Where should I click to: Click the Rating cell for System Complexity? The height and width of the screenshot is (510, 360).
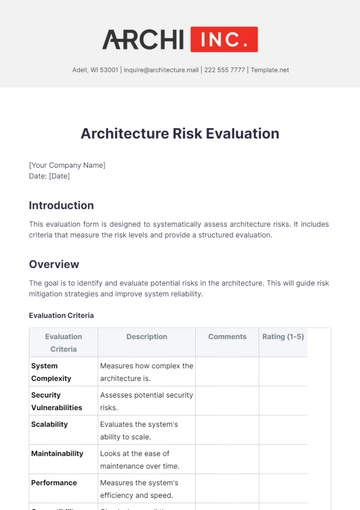coord(283,372)
